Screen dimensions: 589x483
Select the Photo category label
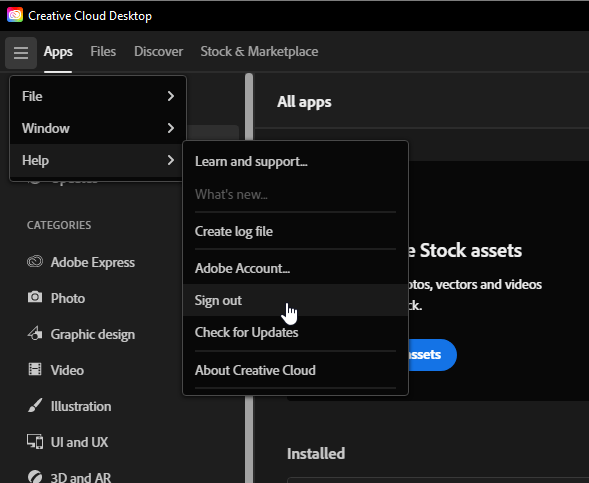point(68,298)
